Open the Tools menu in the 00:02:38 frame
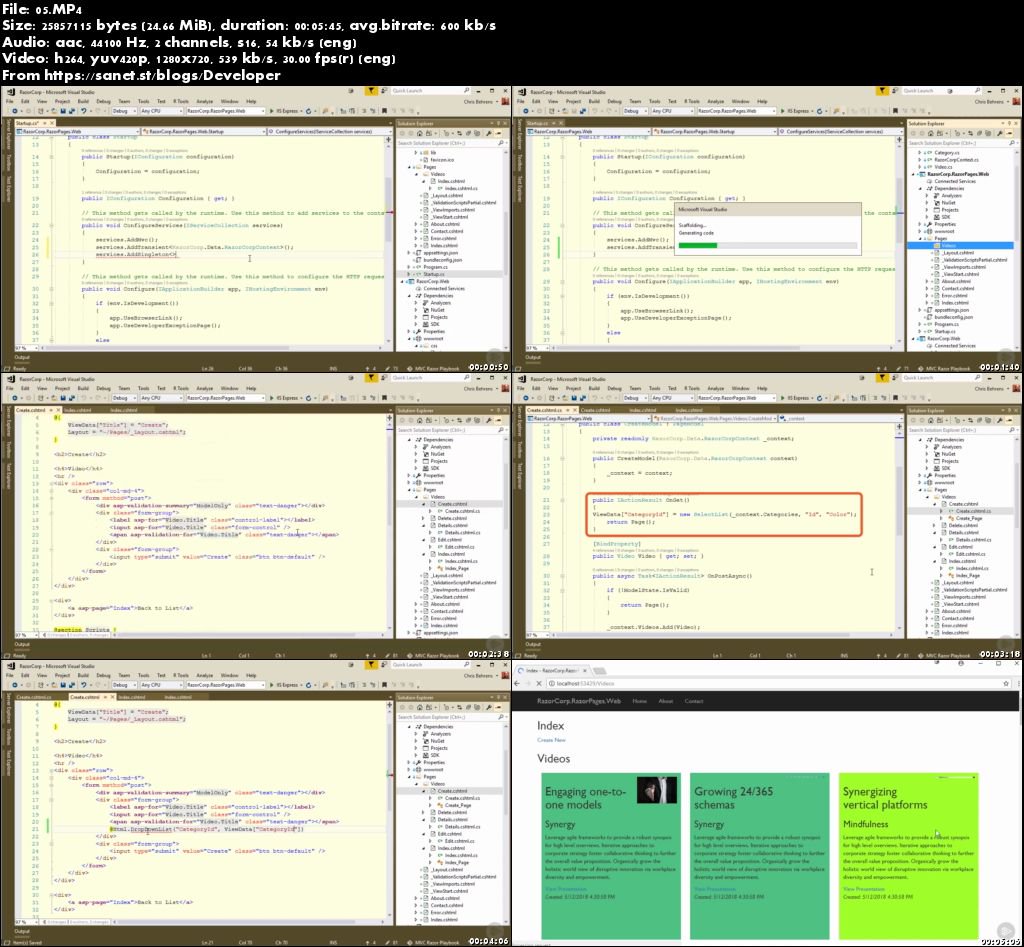 click(x=144, y=389)
